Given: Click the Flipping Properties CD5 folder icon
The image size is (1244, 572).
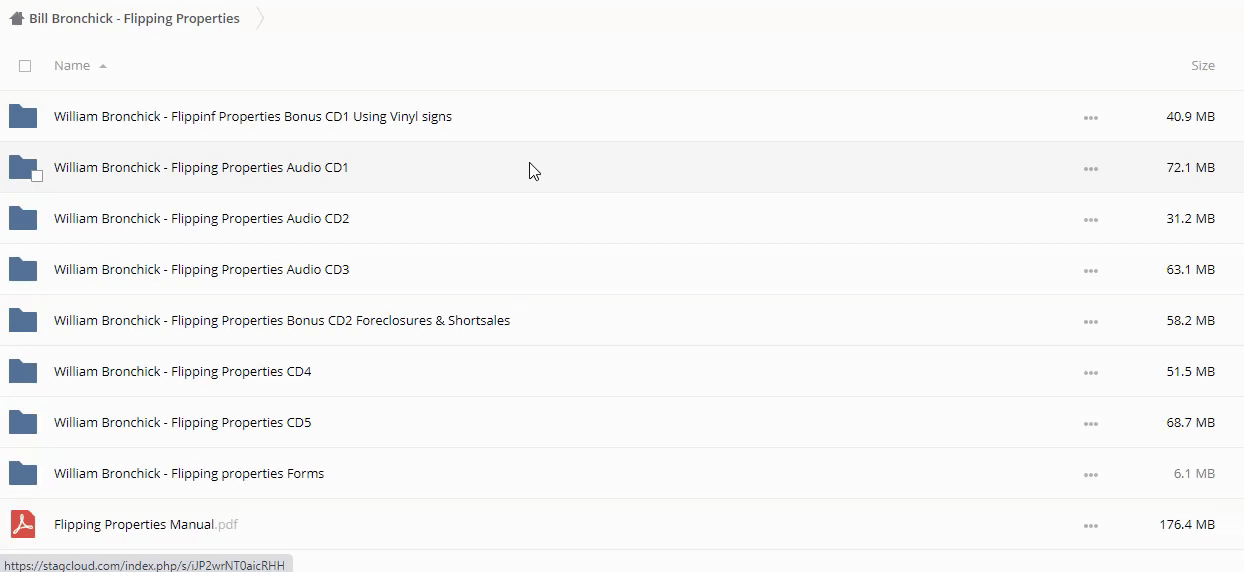Looking at the screenshot, I should (23, 423).
